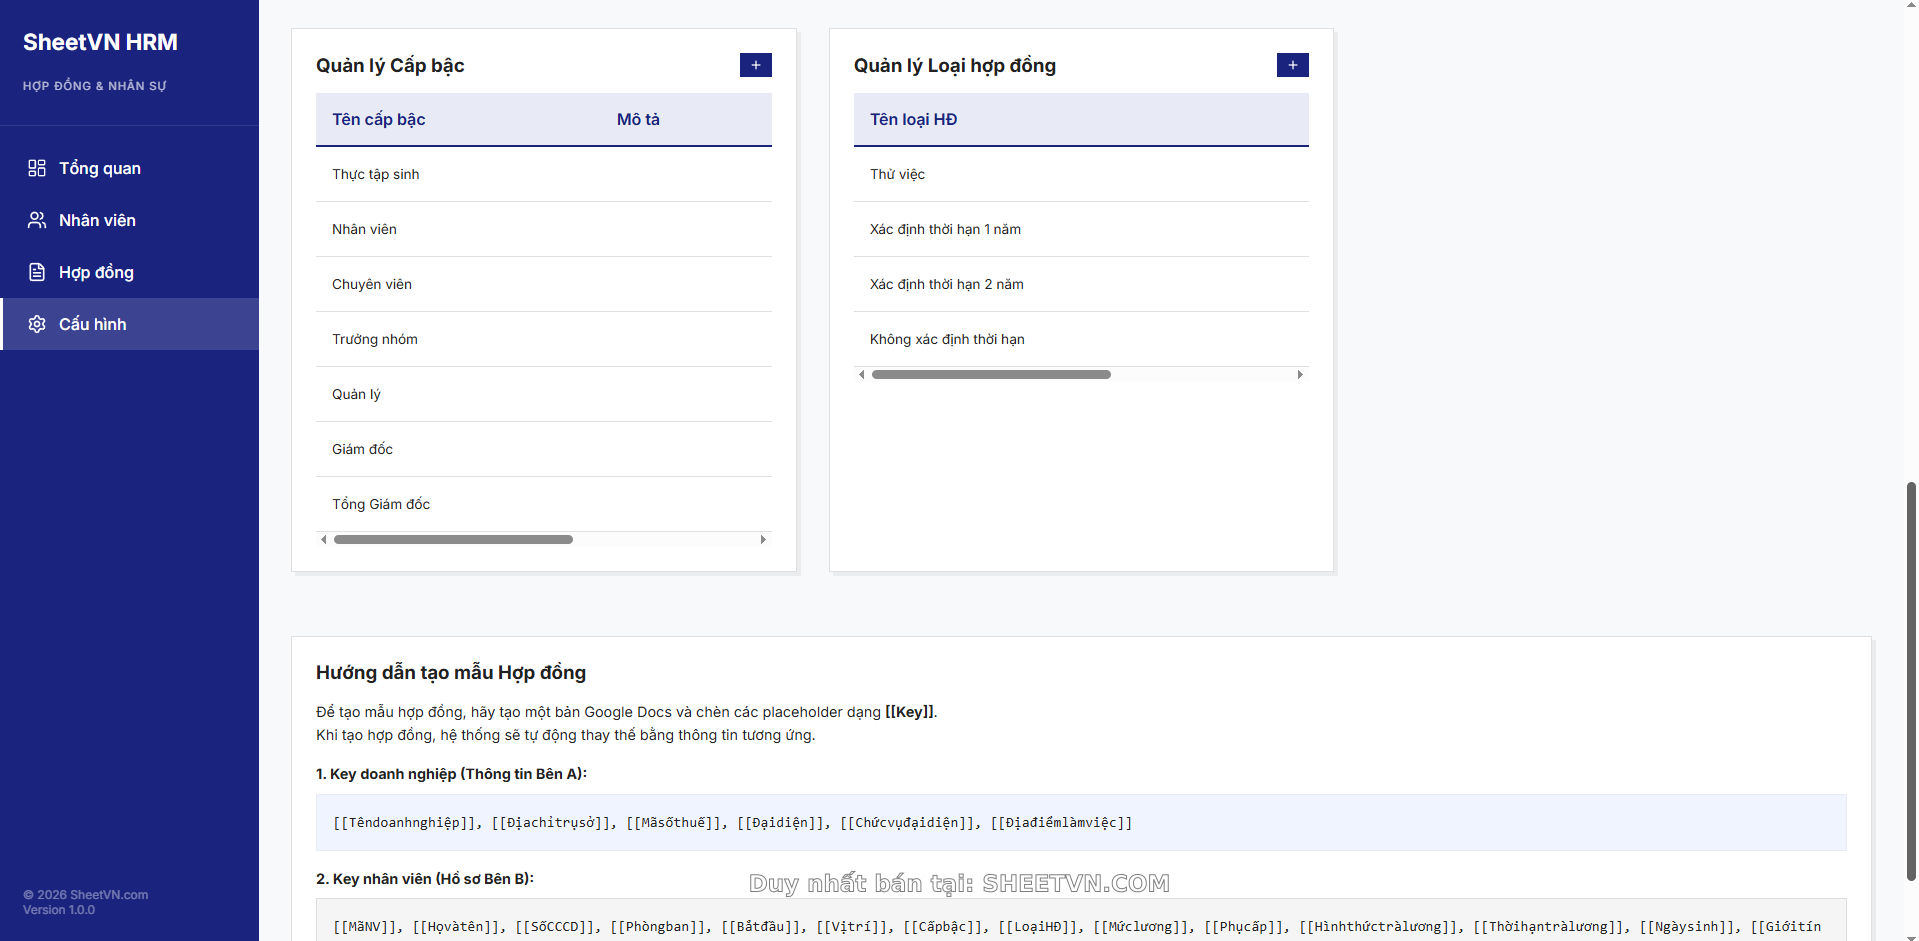Click Loại hợp đồng horizontal scrollbar thumb
The width and height of the screenshot is (1919, 941).
point(990,374)
